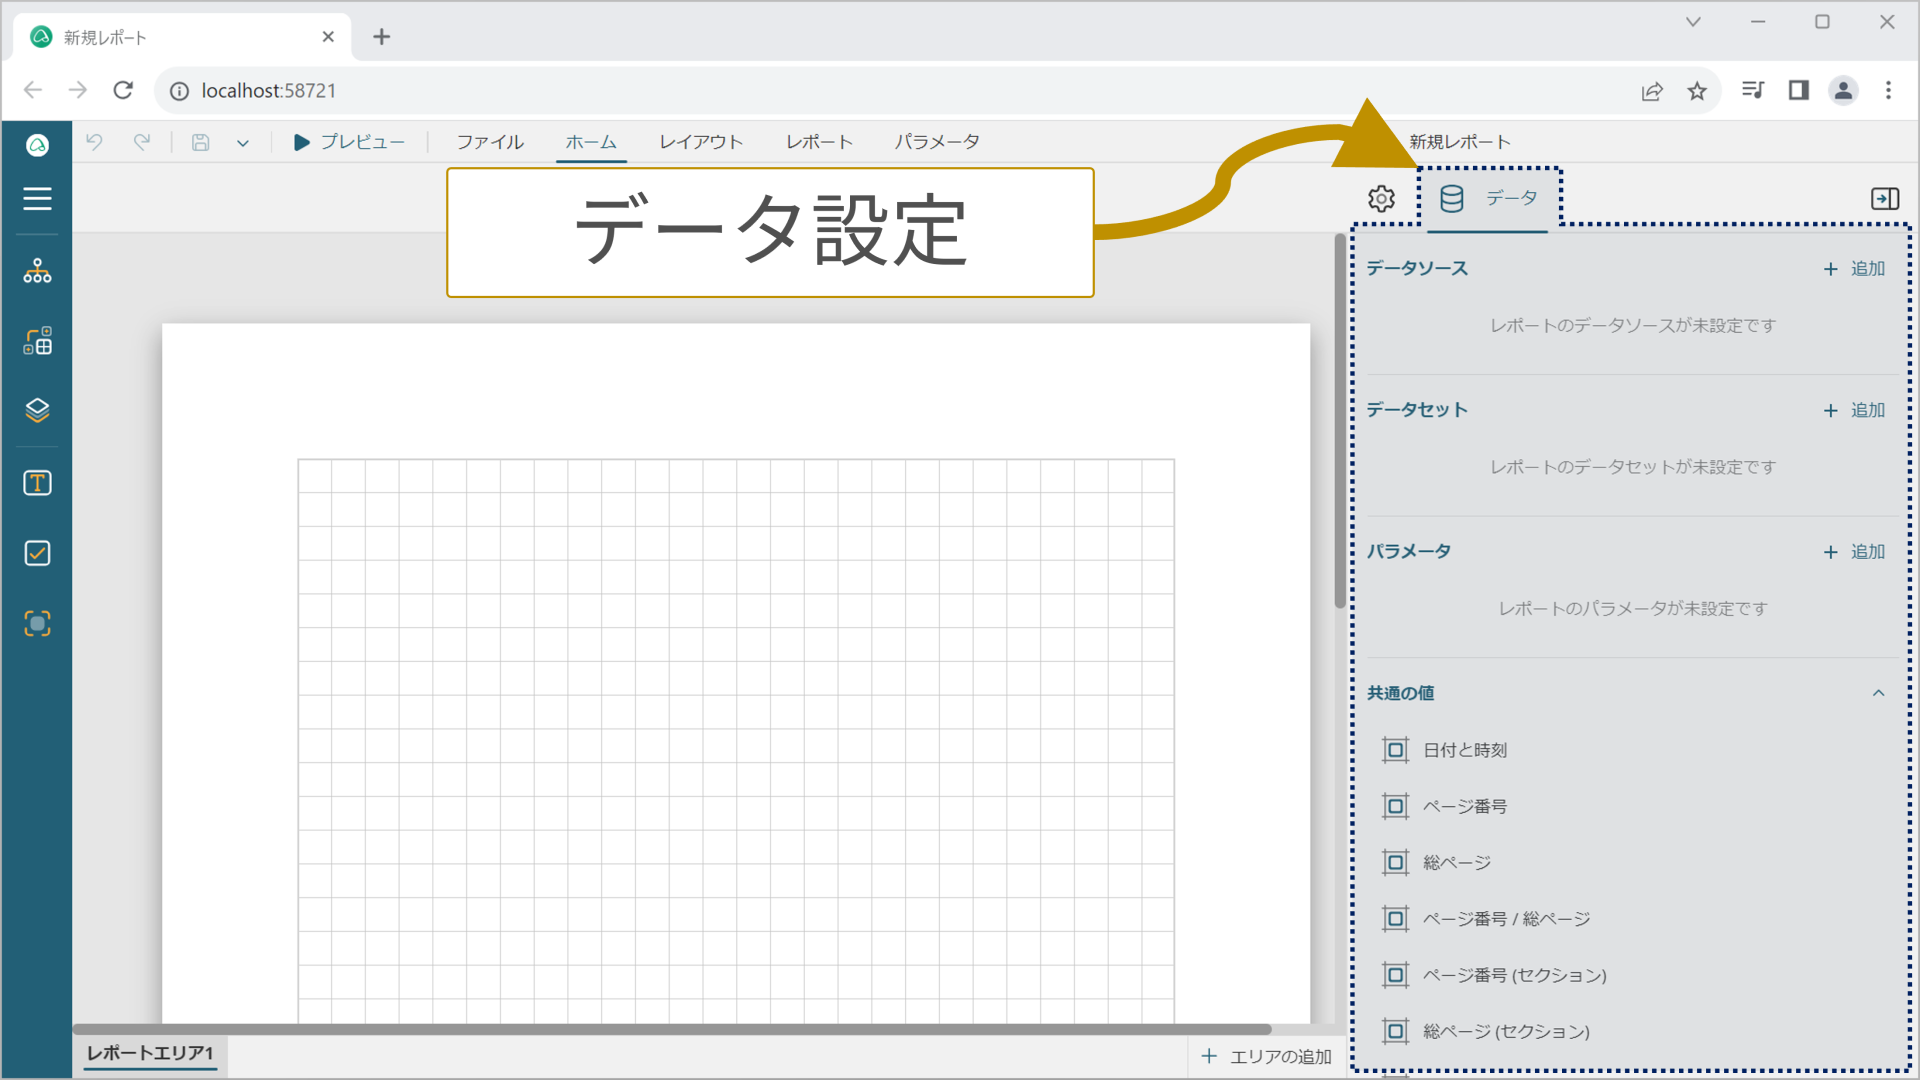Collapse the side panel with arrow icon
Screen dimensions: 1920x1080
[x=1885, y=198]
